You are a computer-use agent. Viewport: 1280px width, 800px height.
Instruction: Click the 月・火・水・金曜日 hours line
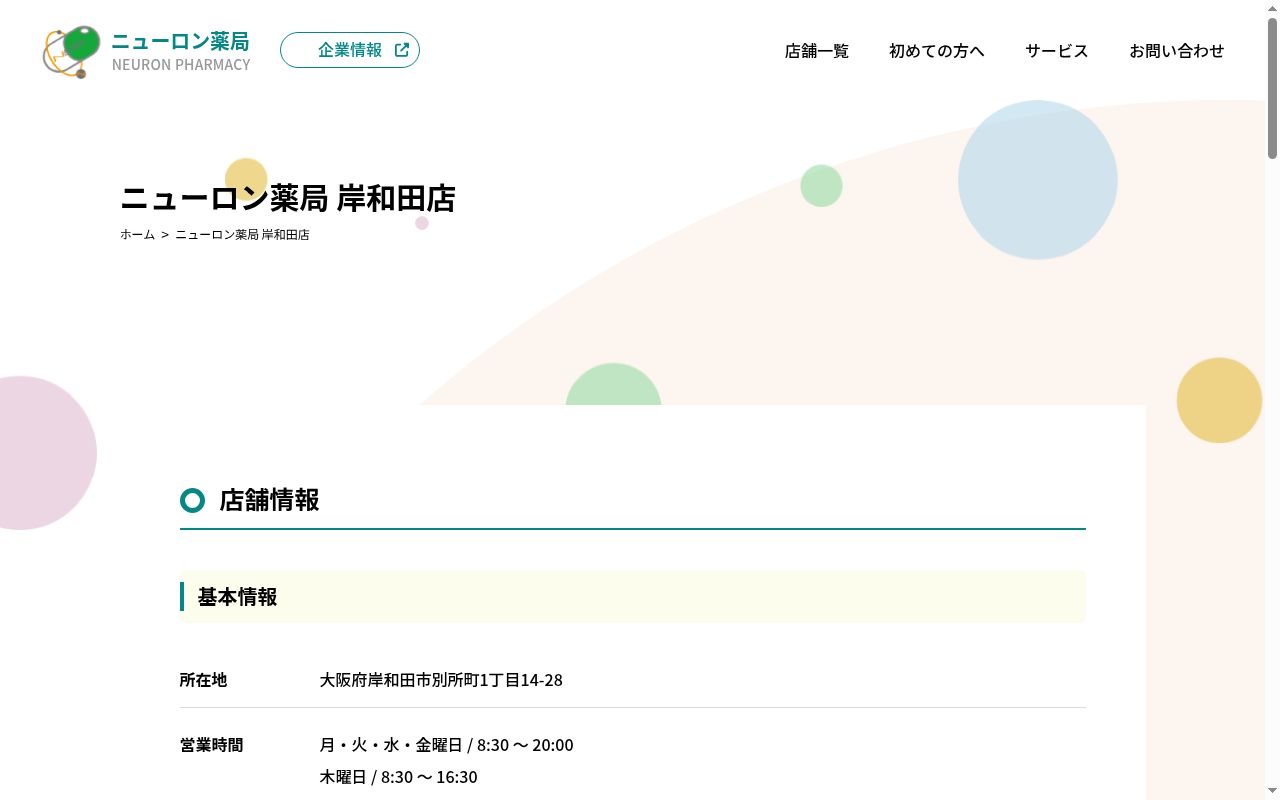click(447, 745)
